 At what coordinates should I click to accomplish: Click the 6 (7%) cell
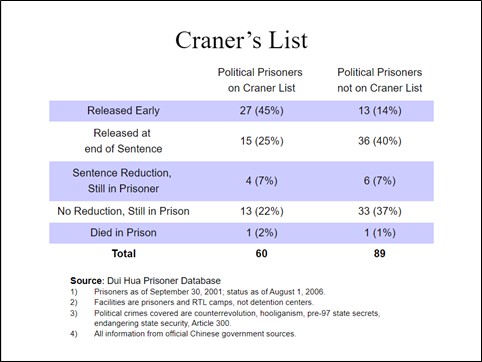click(x=380, y=181)
